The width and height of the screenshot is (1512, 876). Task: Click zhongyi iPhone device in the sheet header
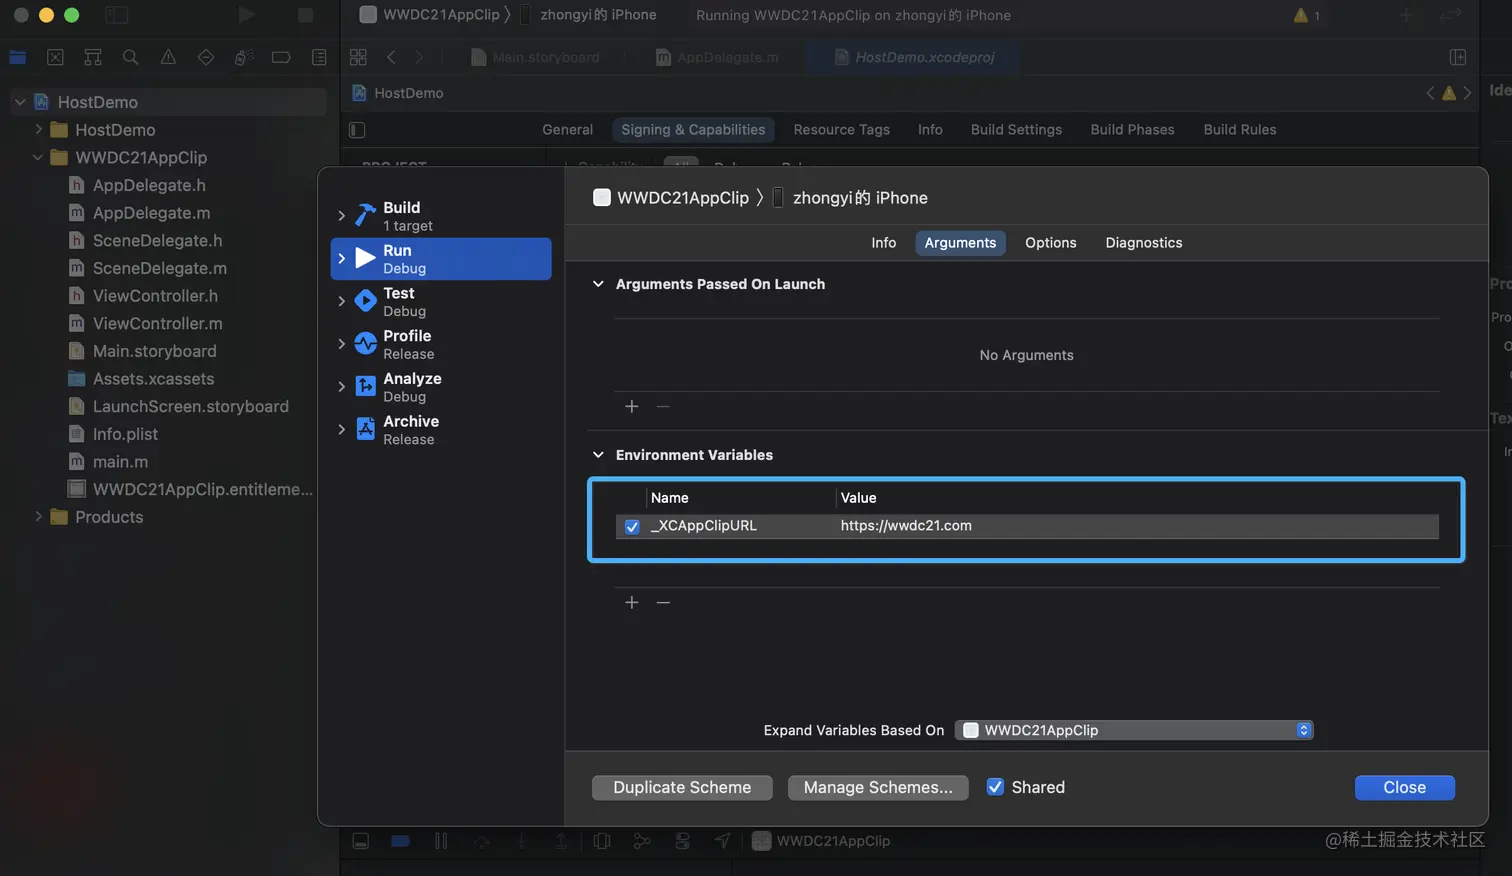pos(850,198)
